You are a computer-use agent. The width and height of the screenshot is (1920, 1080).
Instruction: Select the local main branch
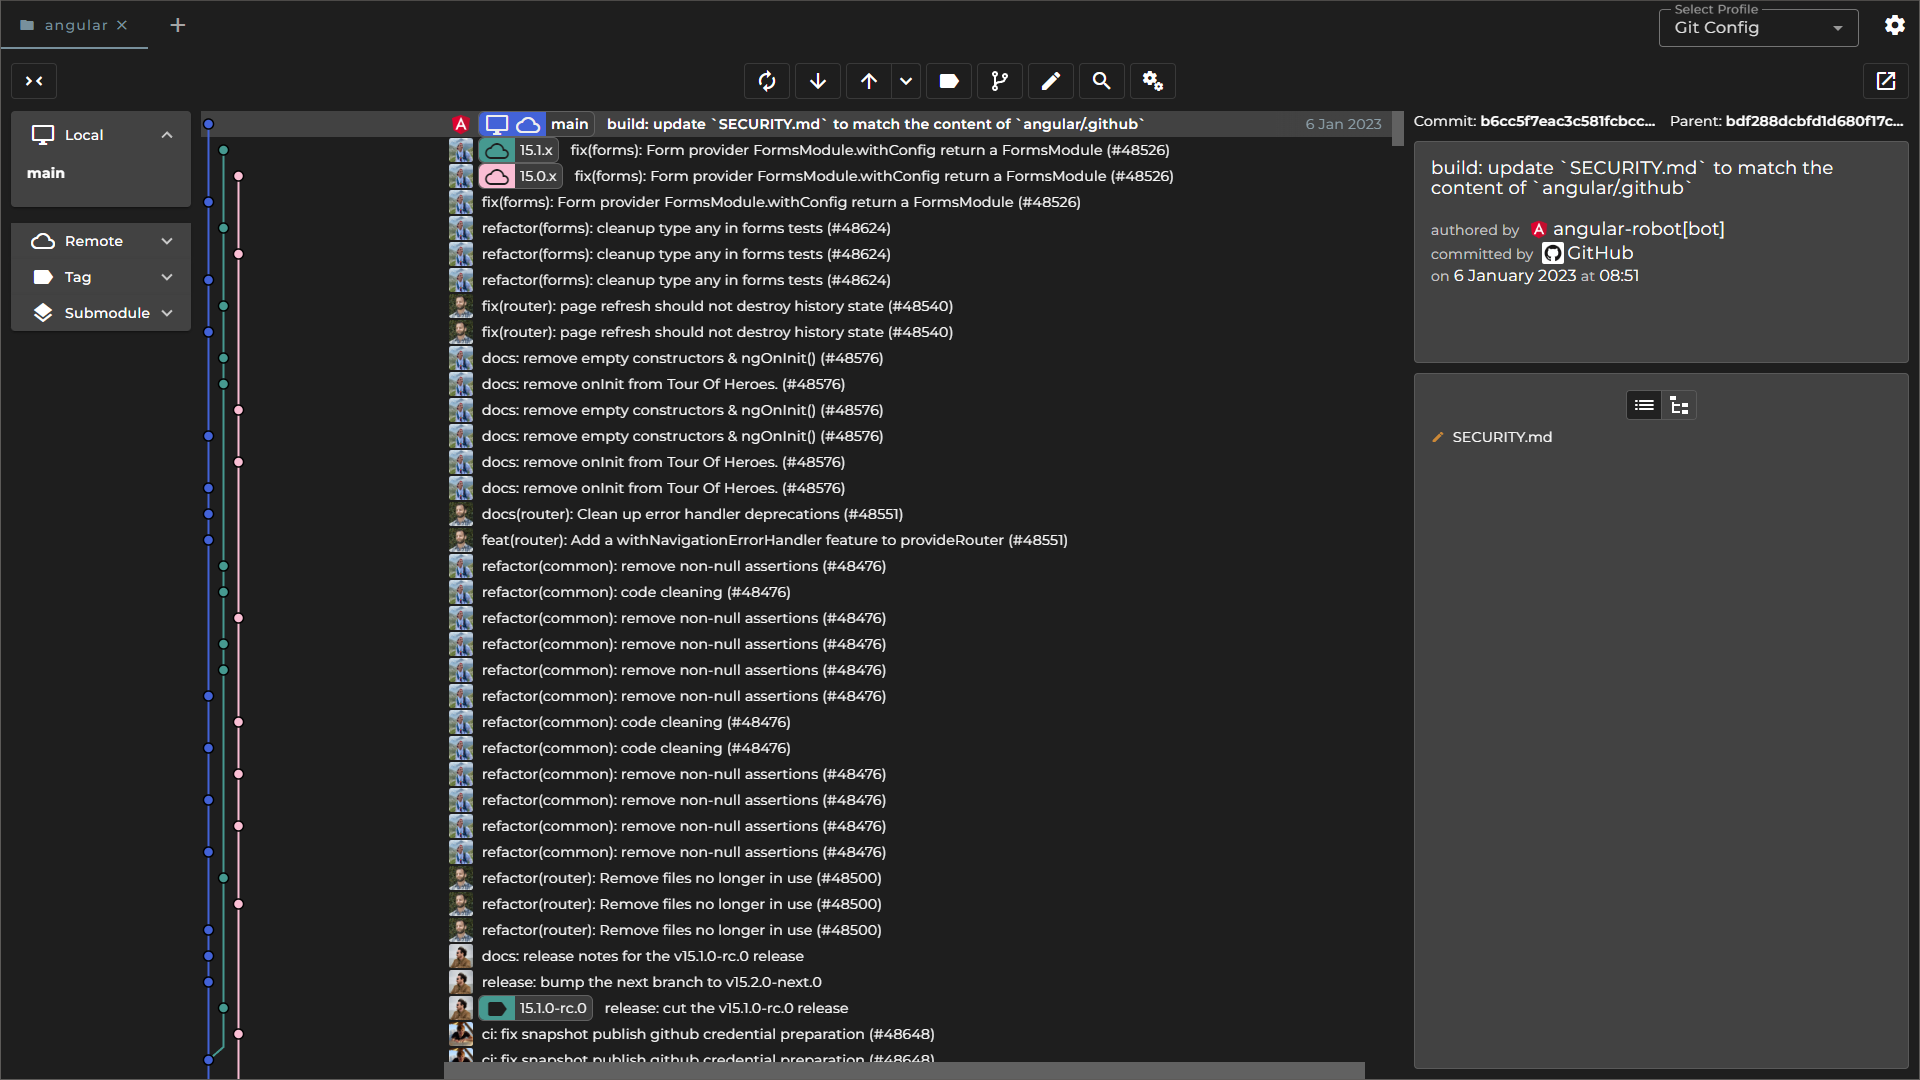pos(46,173)
